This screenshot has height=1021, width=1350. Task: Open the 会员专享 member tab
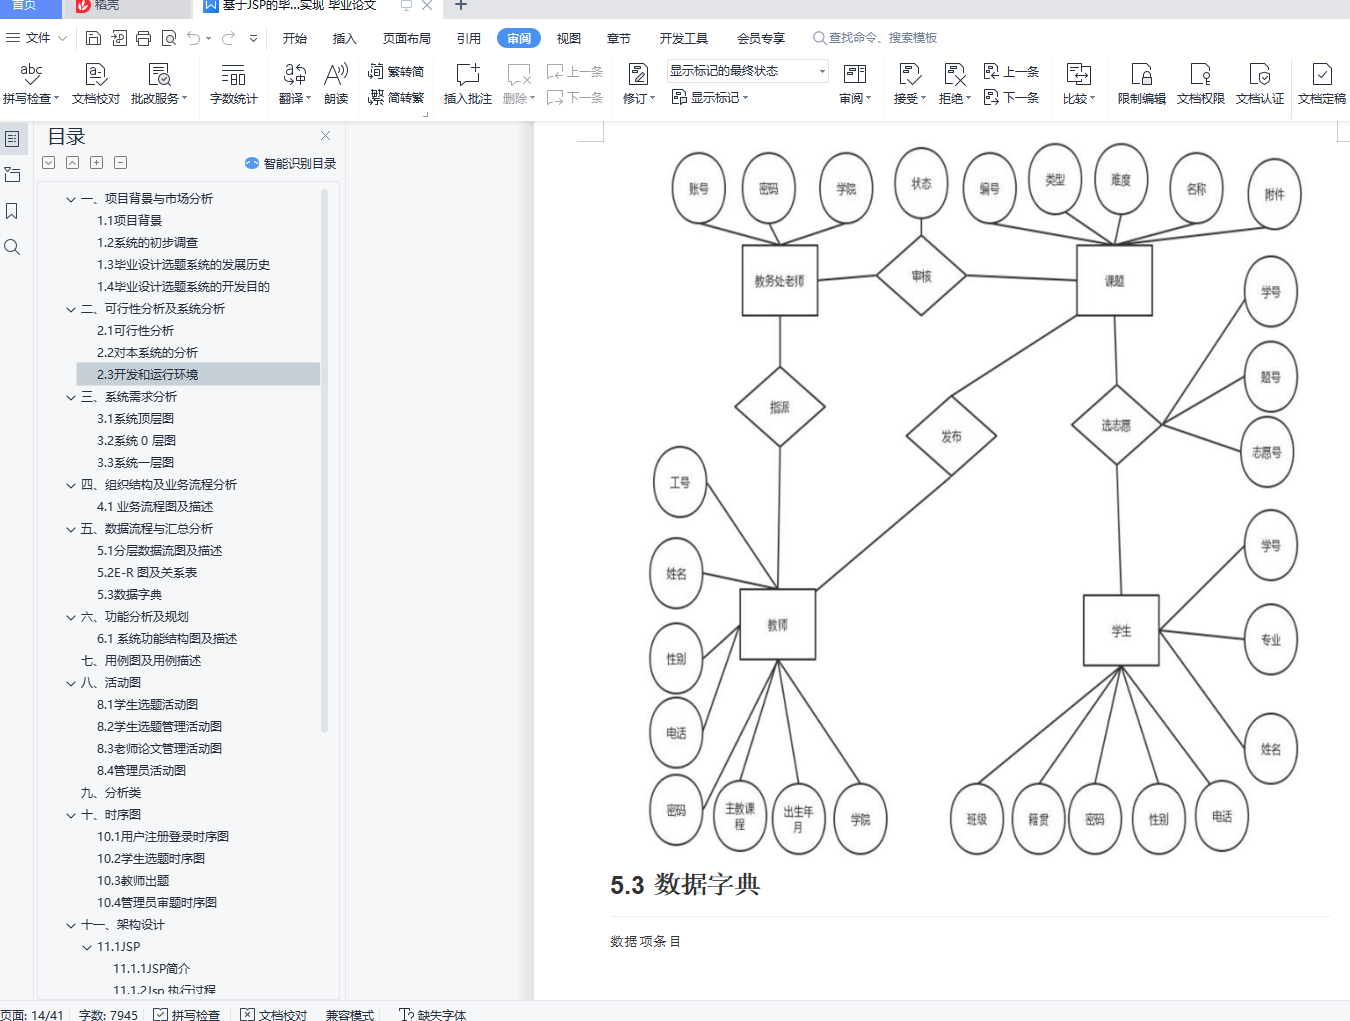pos(761,38)
